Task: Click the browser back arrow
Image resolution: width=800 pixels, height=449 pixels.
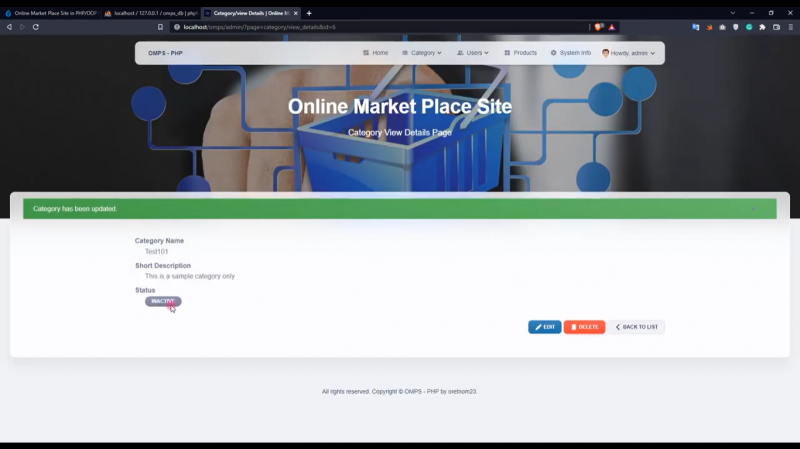Action: [x=9, y=27]
